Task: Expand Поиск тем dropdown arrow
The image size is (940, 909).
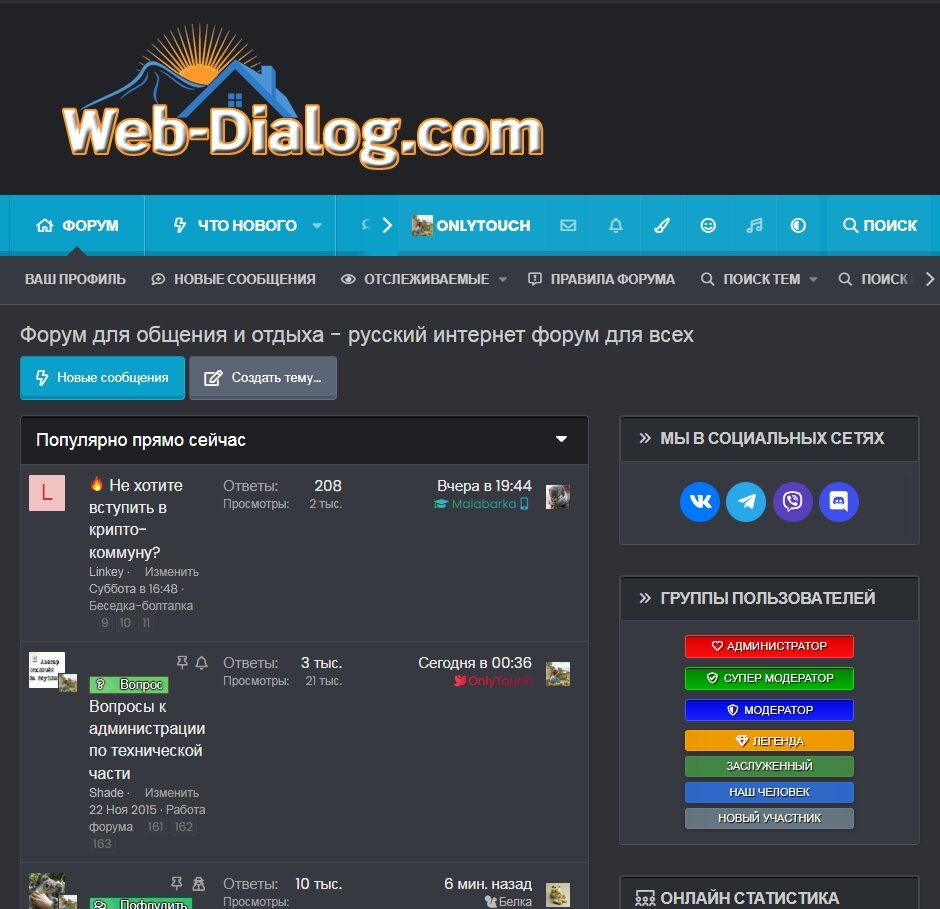Action: pos(813,279)
